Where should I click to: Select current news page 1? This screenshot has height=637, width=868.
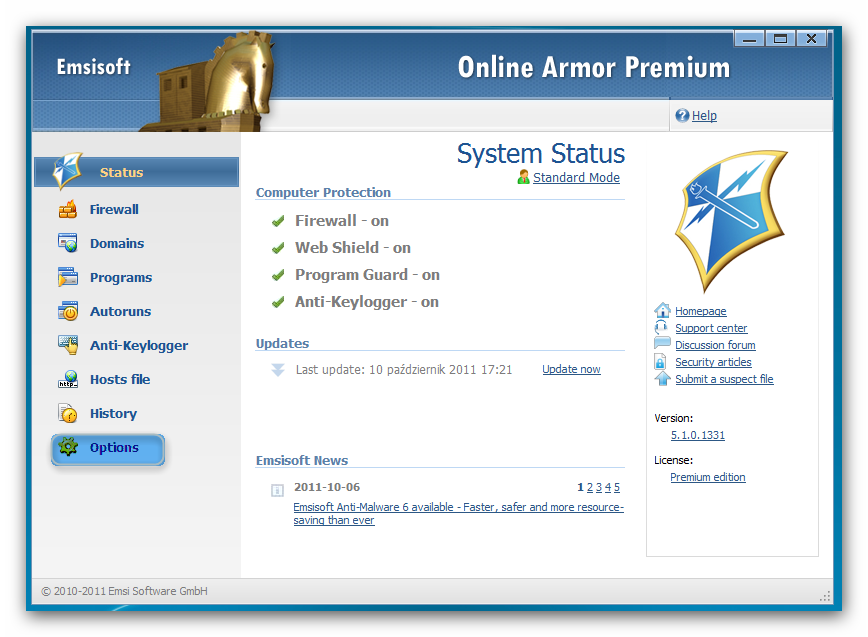click(x=581, y=487)
